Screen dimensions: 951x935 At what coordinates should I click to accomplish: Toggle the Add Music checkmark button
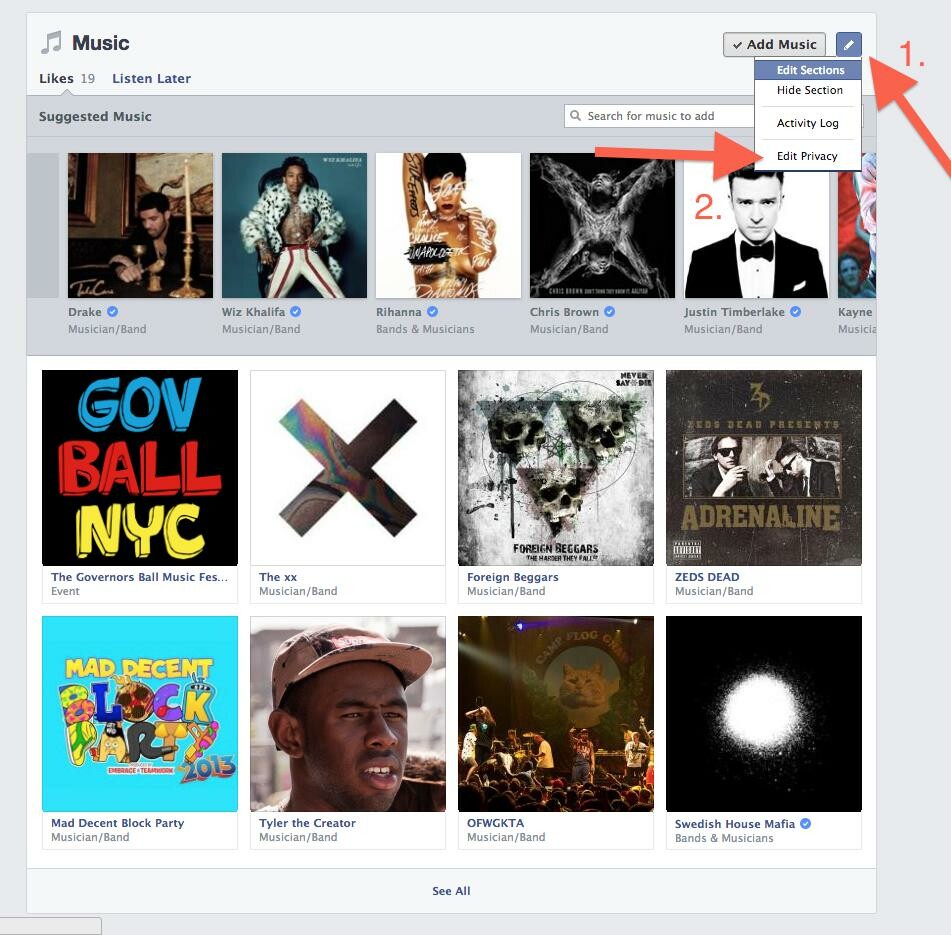(774, 44)
